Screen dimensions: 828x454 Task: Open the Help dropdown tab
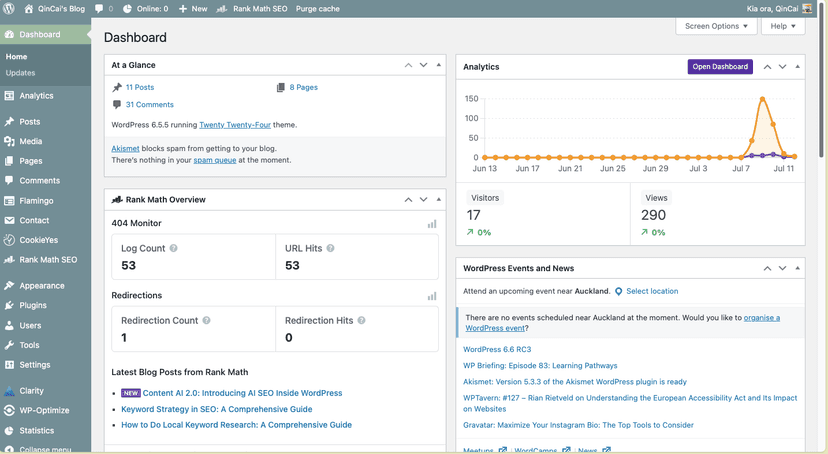[x=782, y=26]
